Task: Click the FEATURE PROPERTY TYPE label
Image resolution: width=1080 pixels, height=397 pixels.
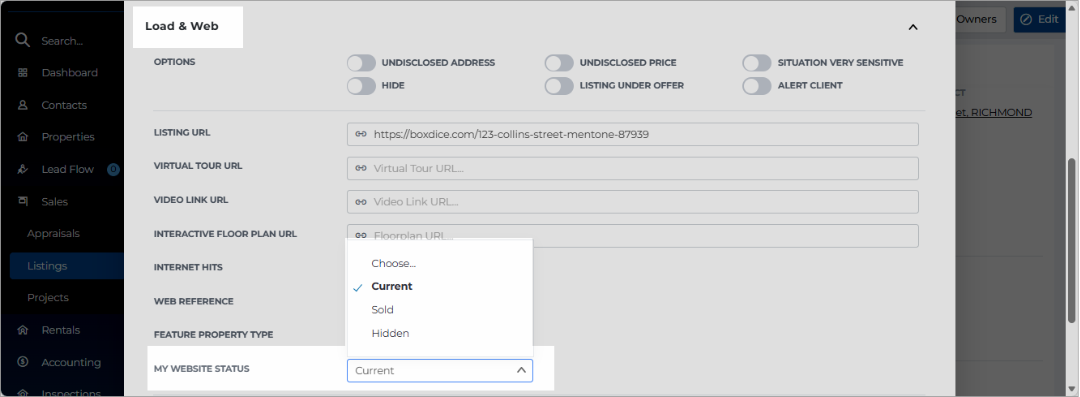Action: coord(214,335)
